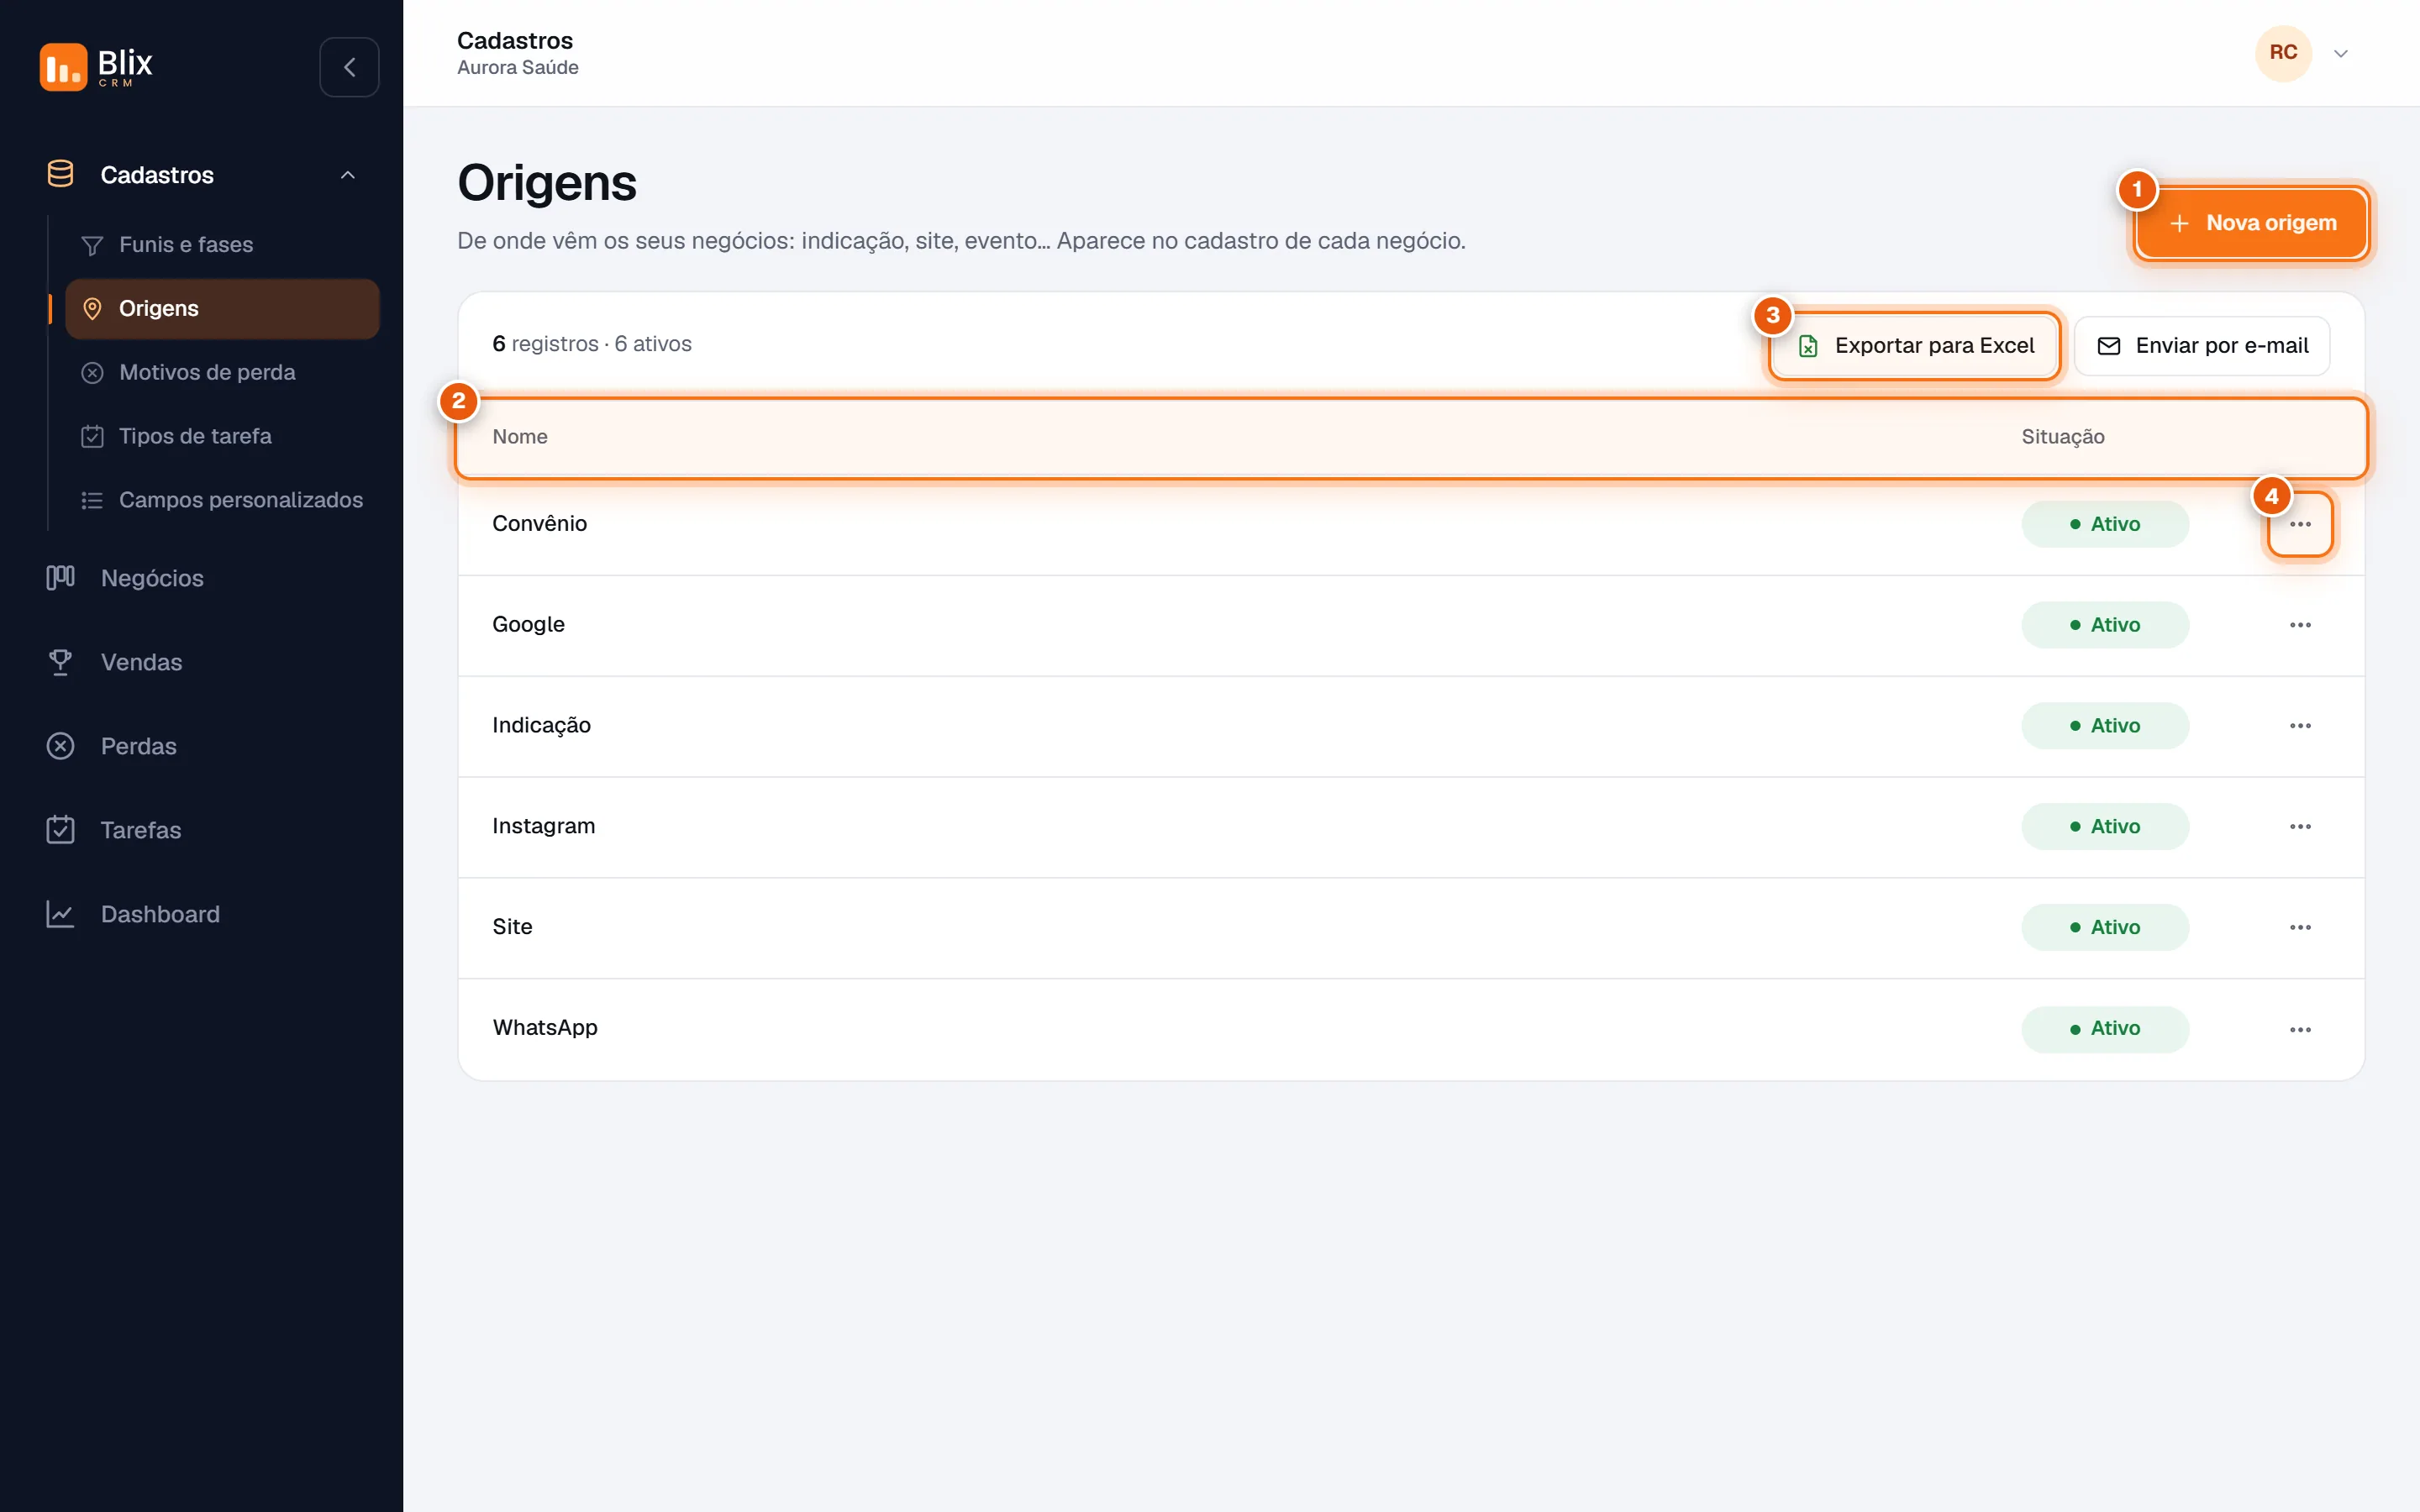The image size is (2420, 1512).
Task: Open Campos personalizados
Action: click(x=222, y=500)
